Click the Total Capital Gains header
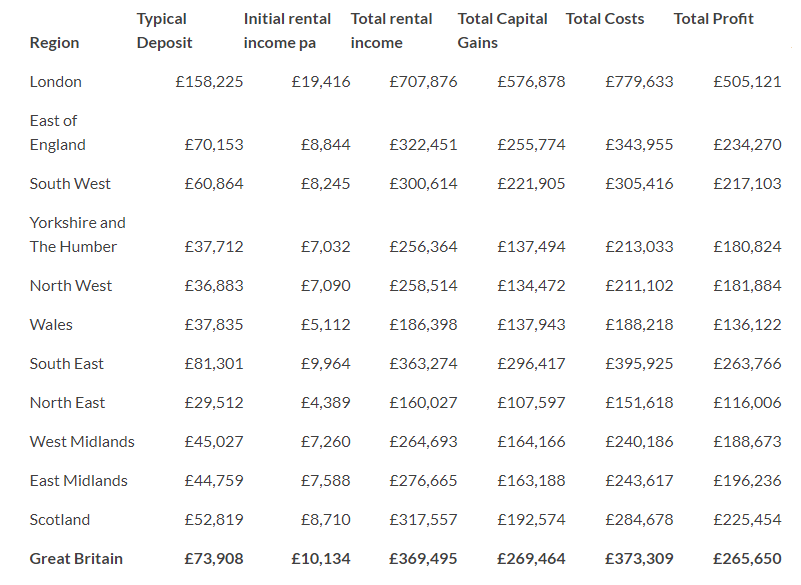This screenshot has width=801, height=585. coord(502,31)
